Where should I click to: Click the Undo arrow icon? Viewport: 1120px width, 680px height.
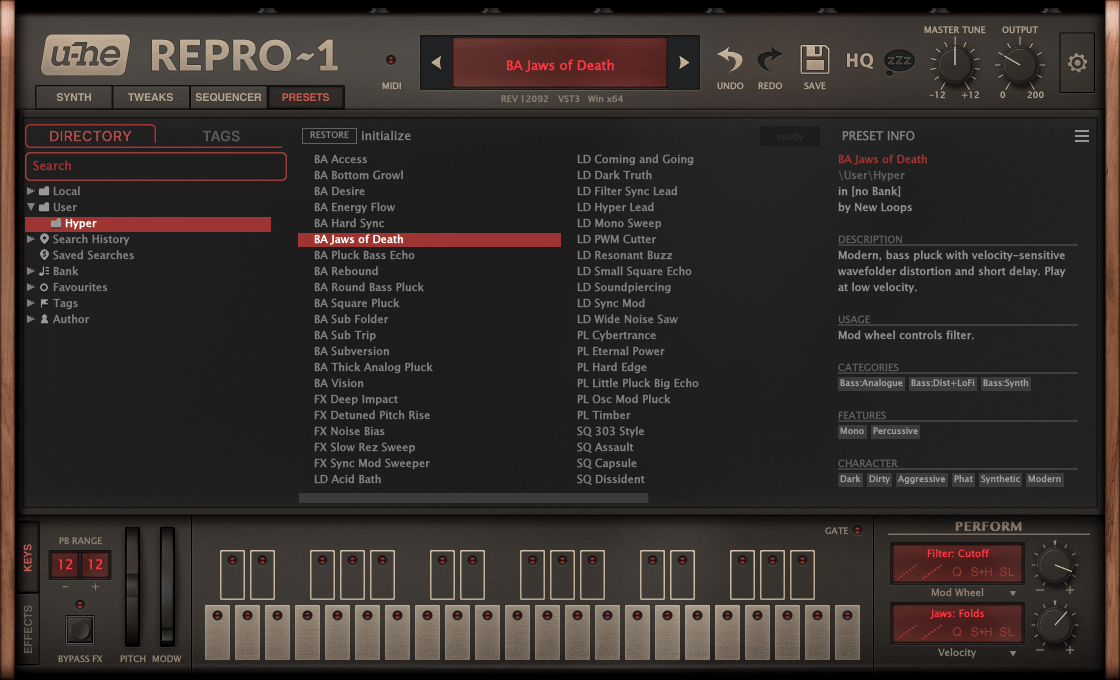(730, 60)
